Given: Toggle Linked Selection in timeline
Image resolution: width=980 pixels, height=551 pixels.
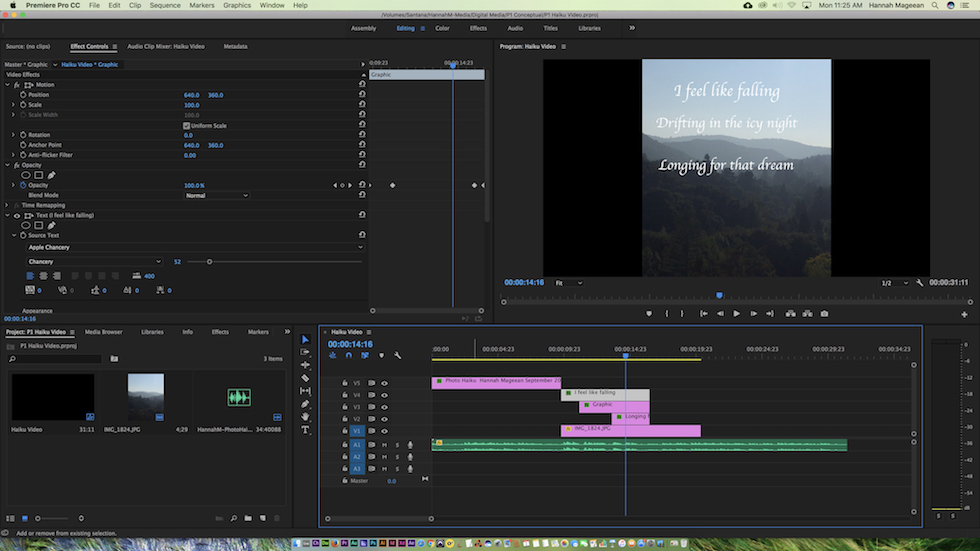Looking at the screenshot, I should (365, 355).
